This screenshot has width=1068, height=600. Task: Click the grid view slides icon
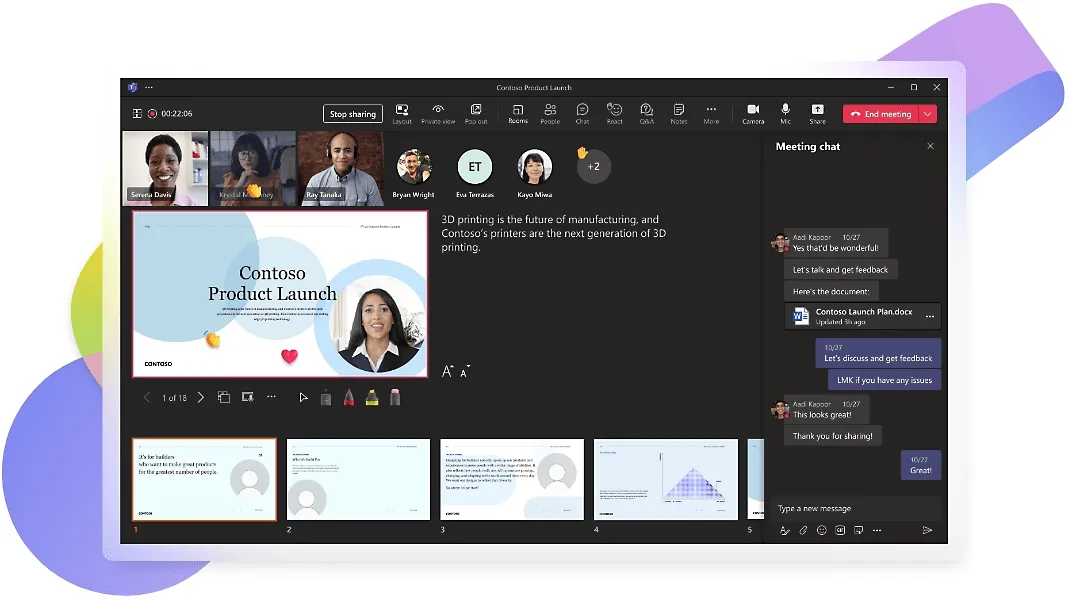point(223,397)
